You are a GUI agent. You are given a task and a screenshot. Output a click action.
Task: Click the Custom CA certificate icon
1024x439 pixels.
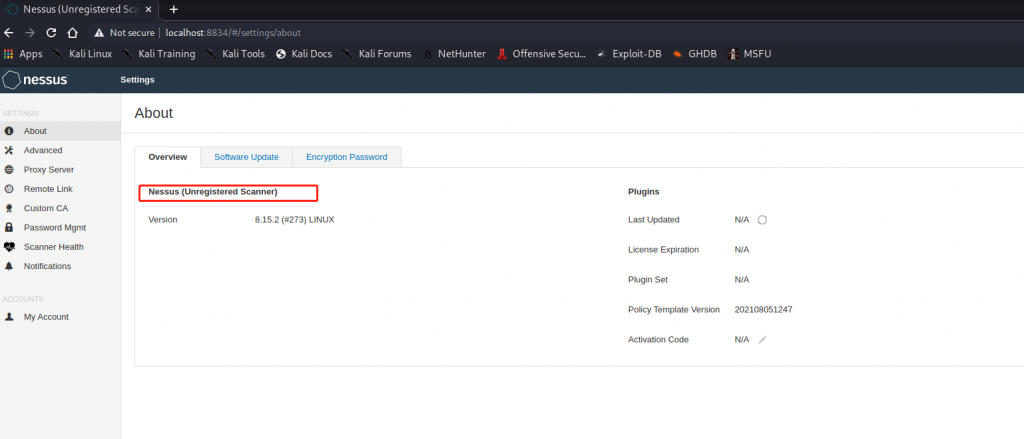pyautogui.click(x=9, y=208)
